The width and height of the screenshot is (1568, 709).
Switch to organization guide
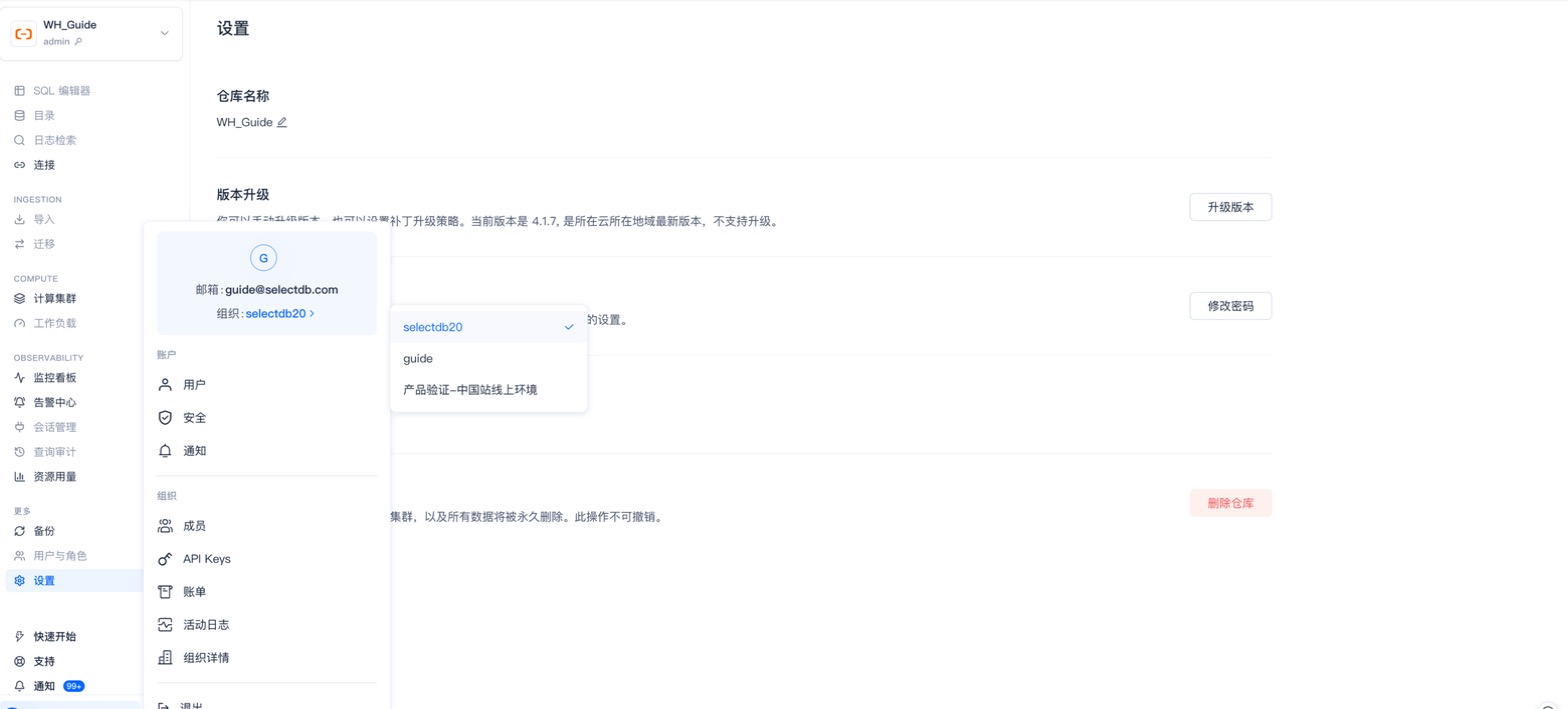(489, 358)
